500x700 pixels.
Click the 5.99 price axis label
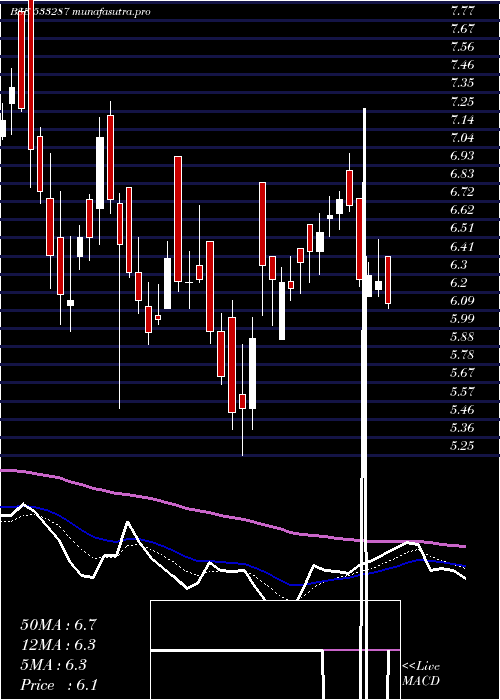(462, 319)
